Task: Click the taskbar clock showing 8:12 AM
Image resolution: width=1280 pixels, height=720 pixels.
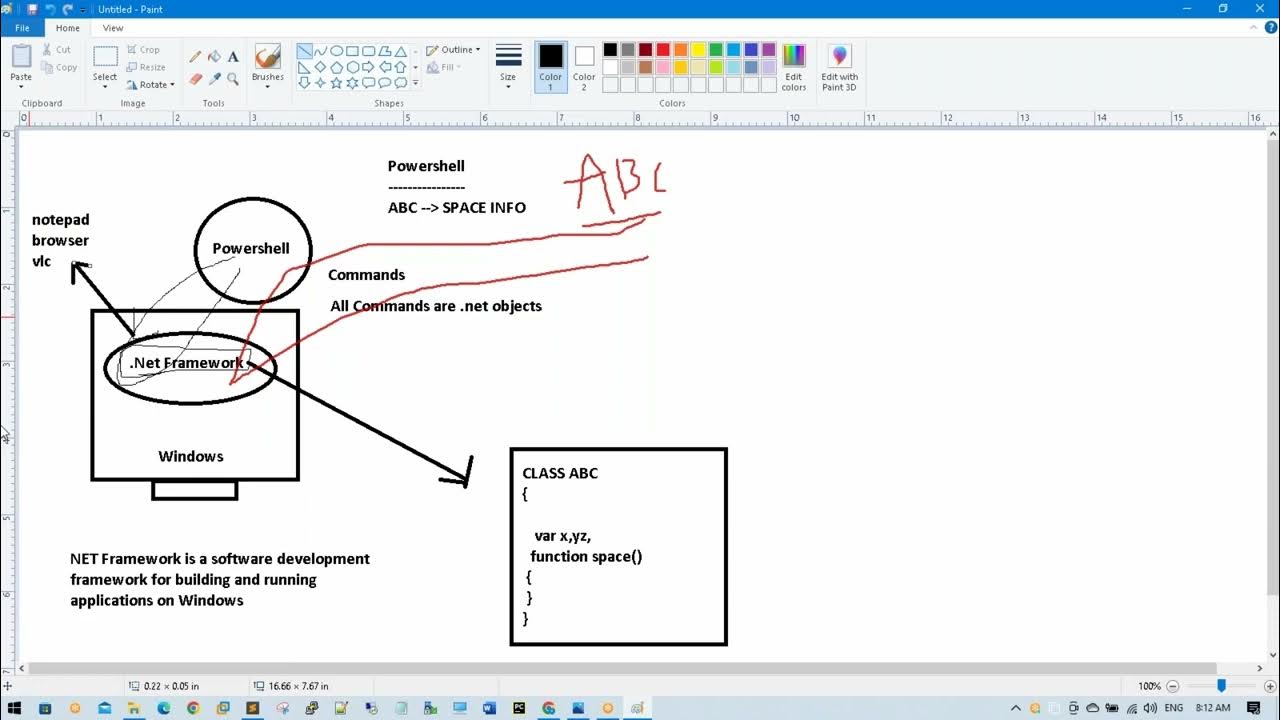Action: click(x=1213, y=708)
